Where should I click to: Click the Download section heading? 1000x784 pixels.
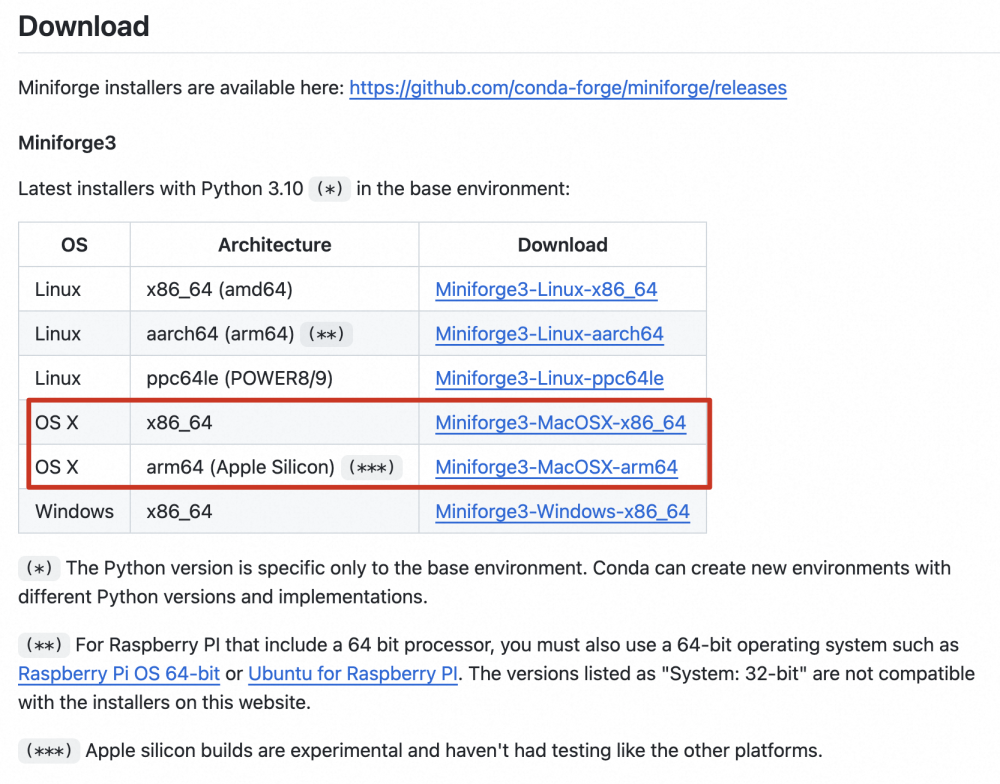click(x=84, y=26)
